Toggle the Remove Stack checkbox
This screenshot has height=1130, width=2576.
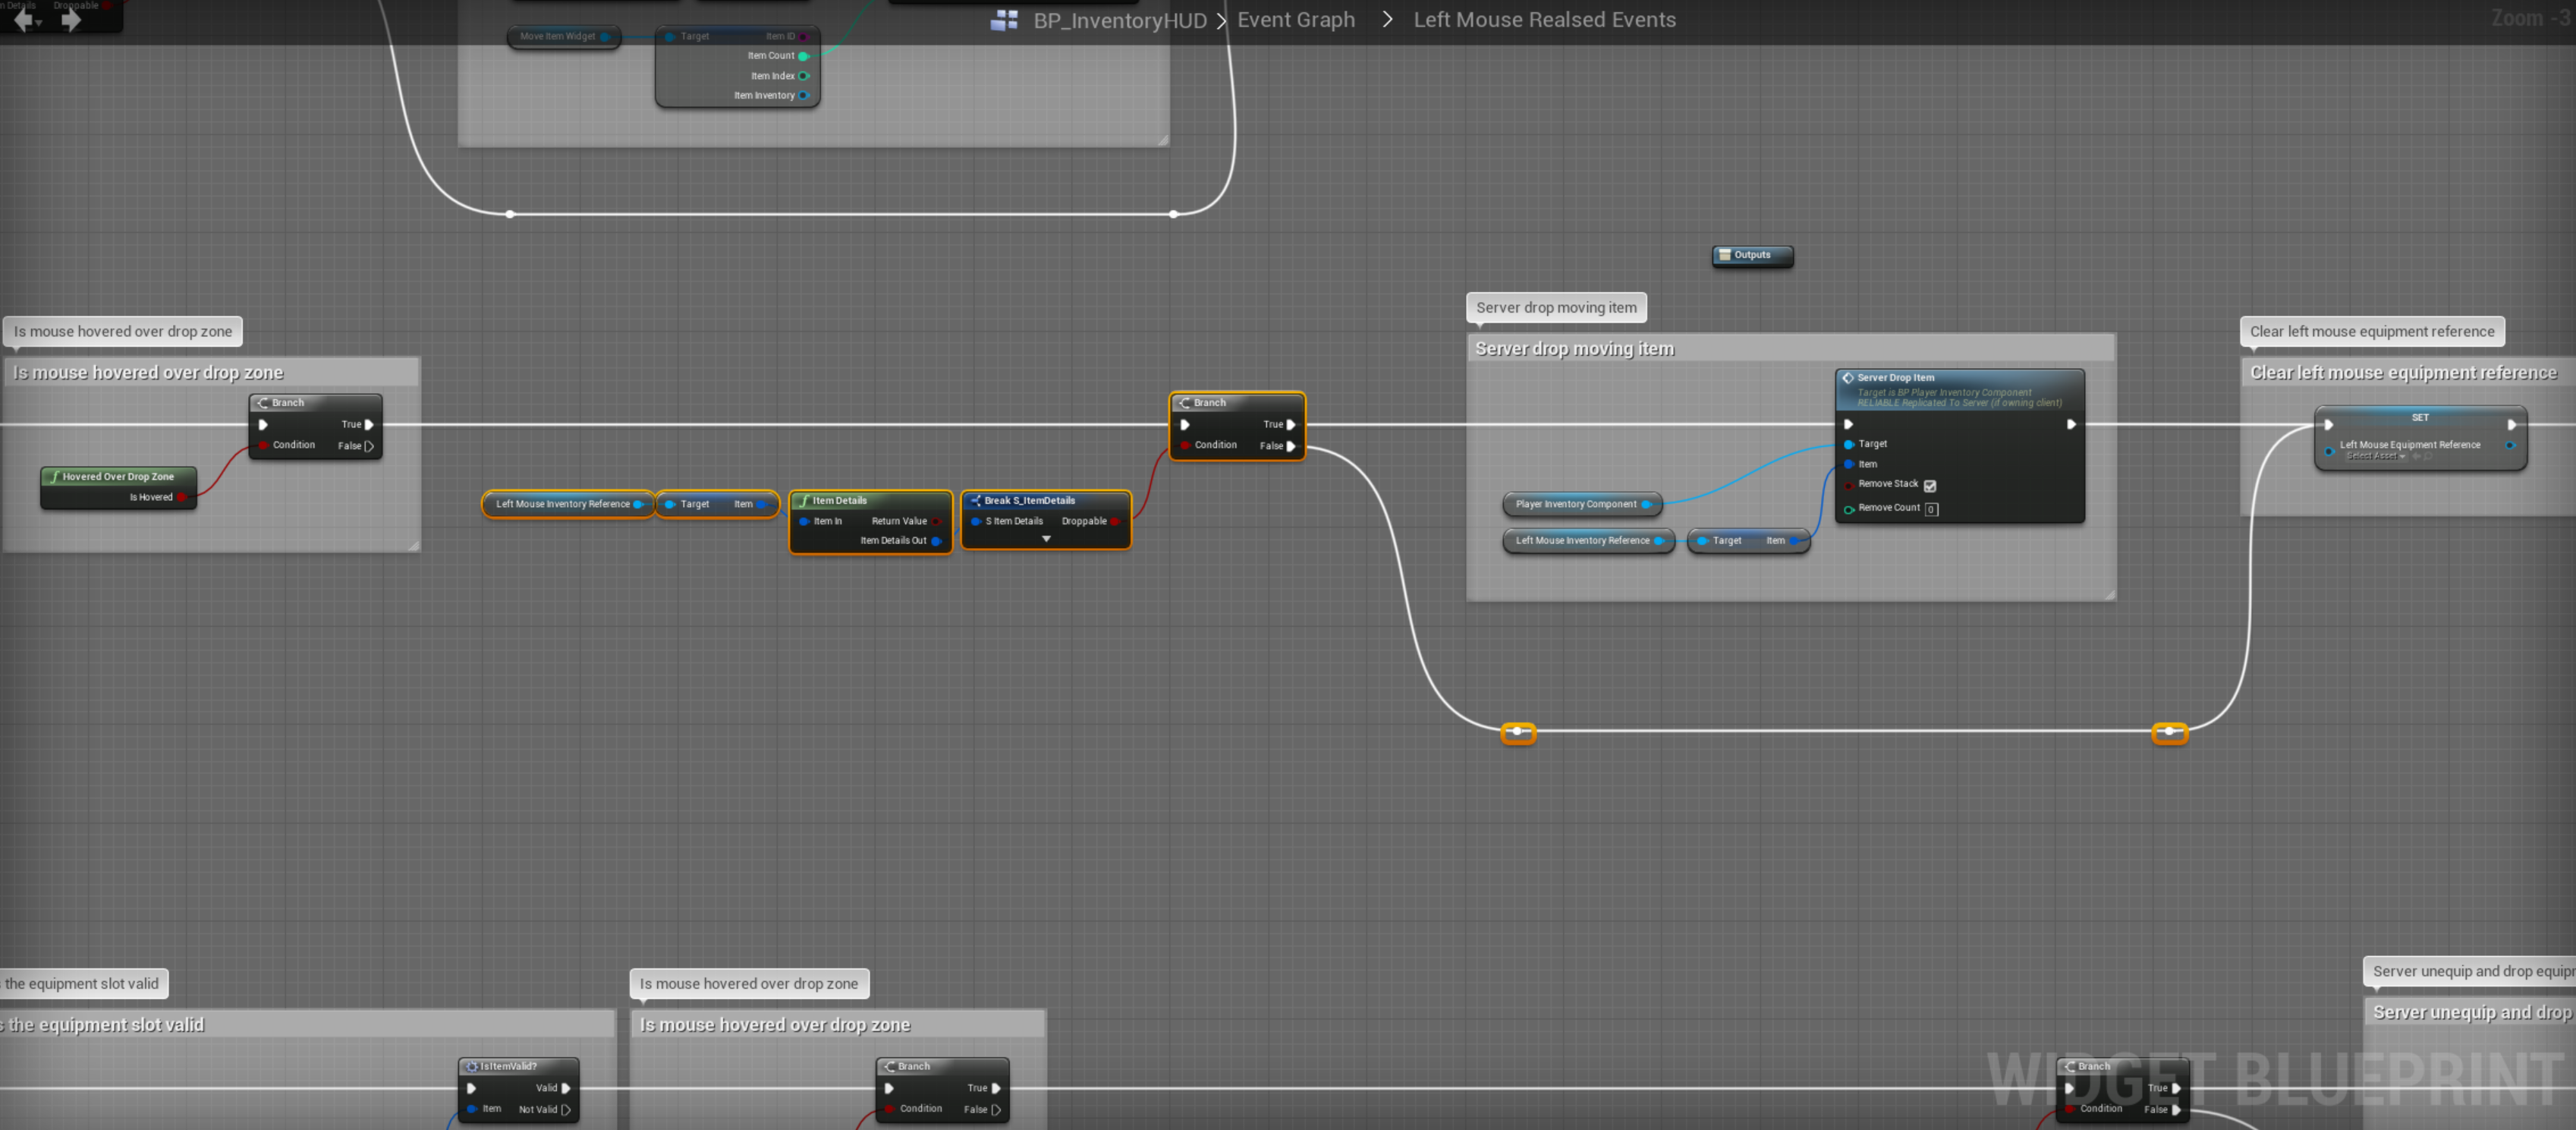click(x=1930, y=486)
